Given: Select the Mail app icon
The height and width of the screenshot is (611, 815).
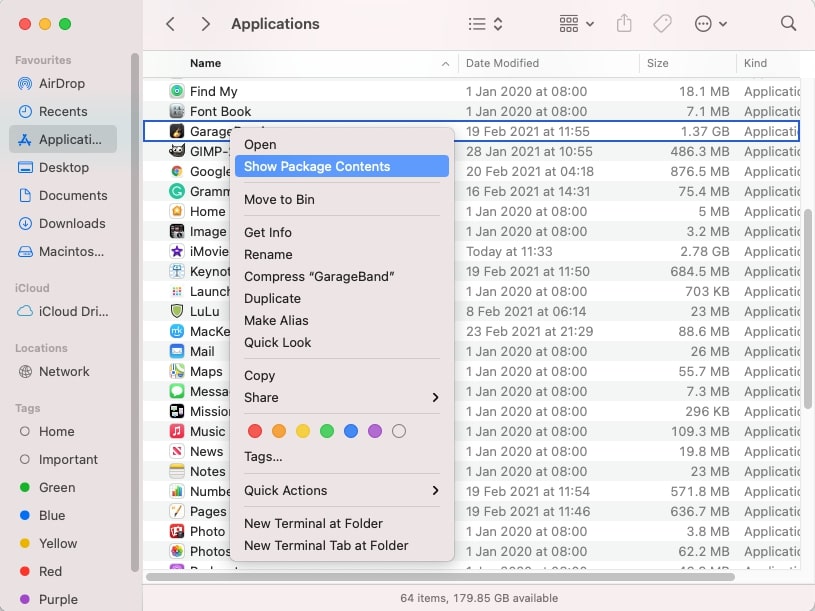Looking at the screenshot, I should [177, 351].
